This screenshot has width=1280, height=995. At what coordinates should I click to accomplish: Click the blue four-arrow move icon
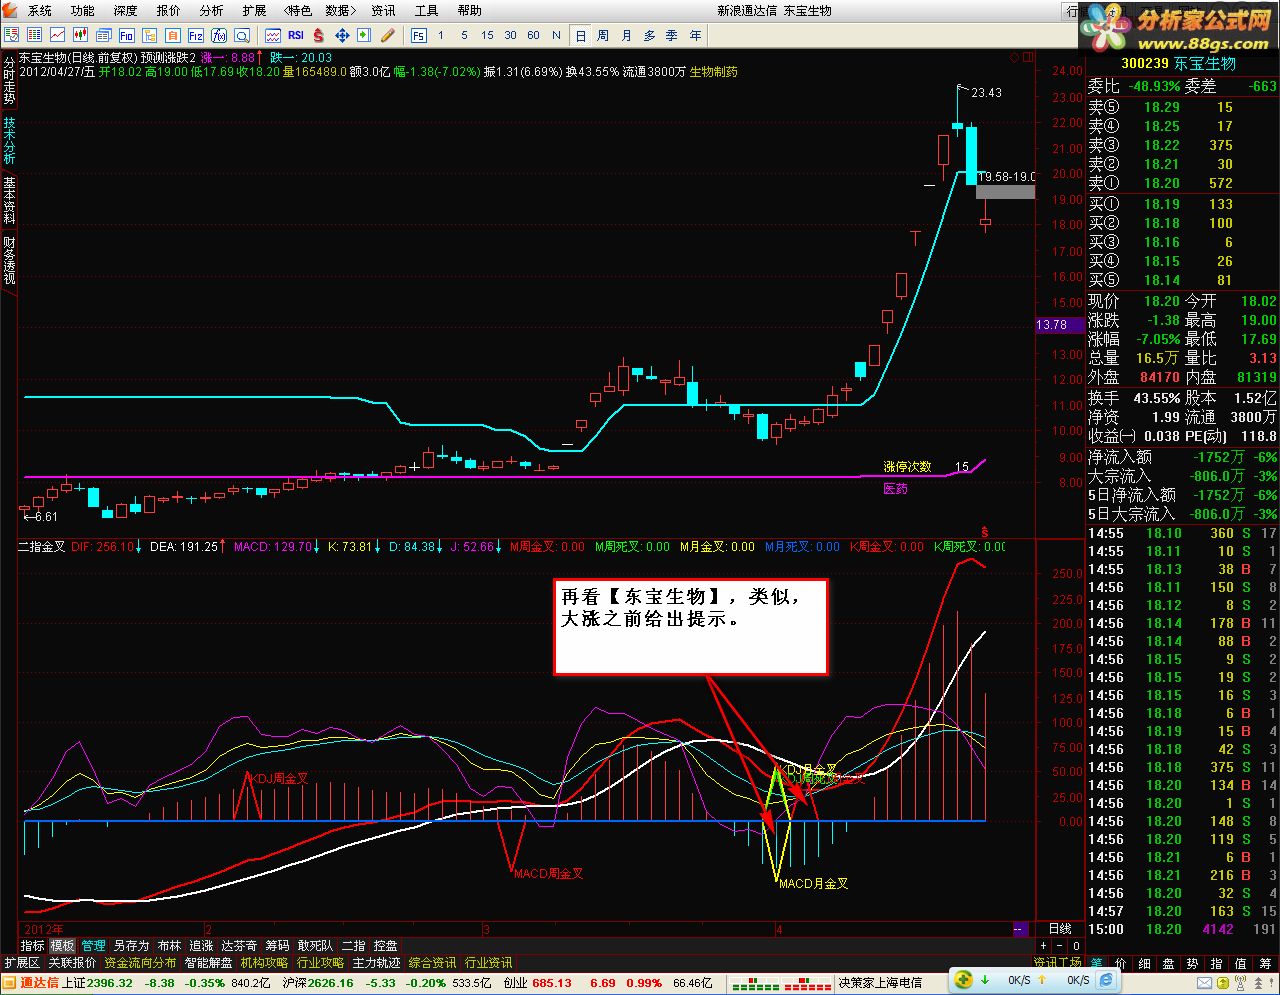[341, 35]
